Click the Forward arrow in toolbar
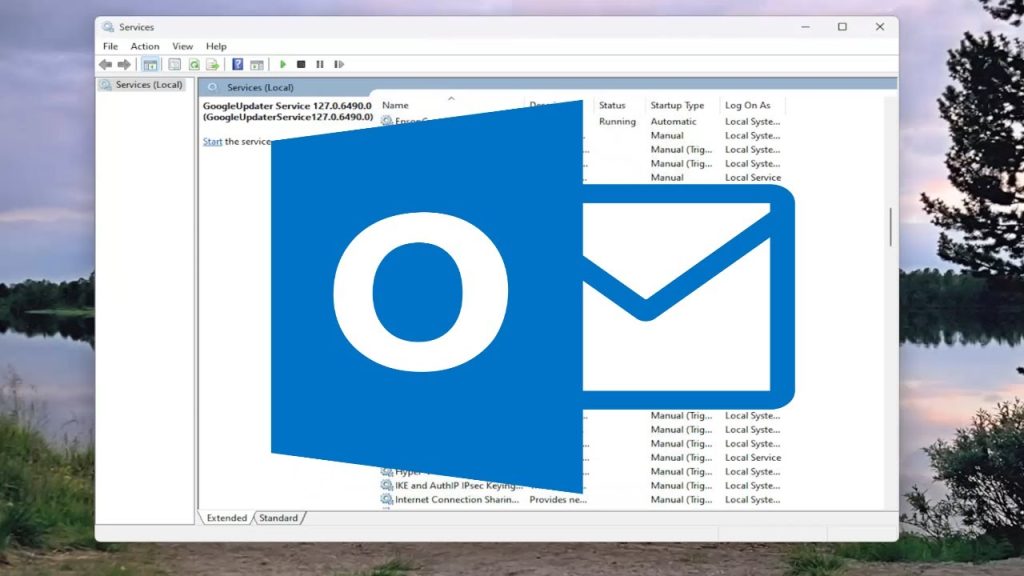The height and width of the screenshot is (576, 1024). point(124,65)
